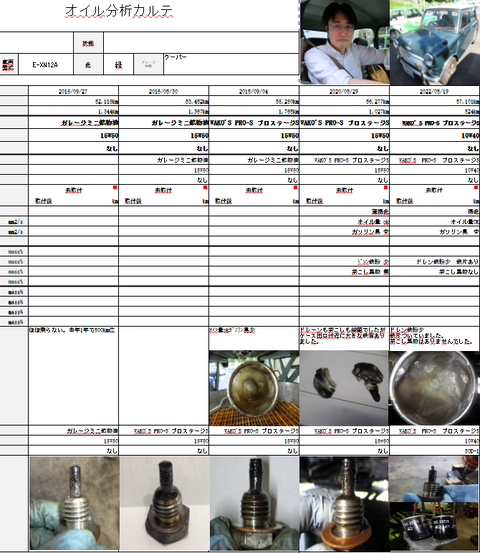Open the third column's drain plug photo
Viewport: 480px width, 553px height.
(x=254, y=503)
